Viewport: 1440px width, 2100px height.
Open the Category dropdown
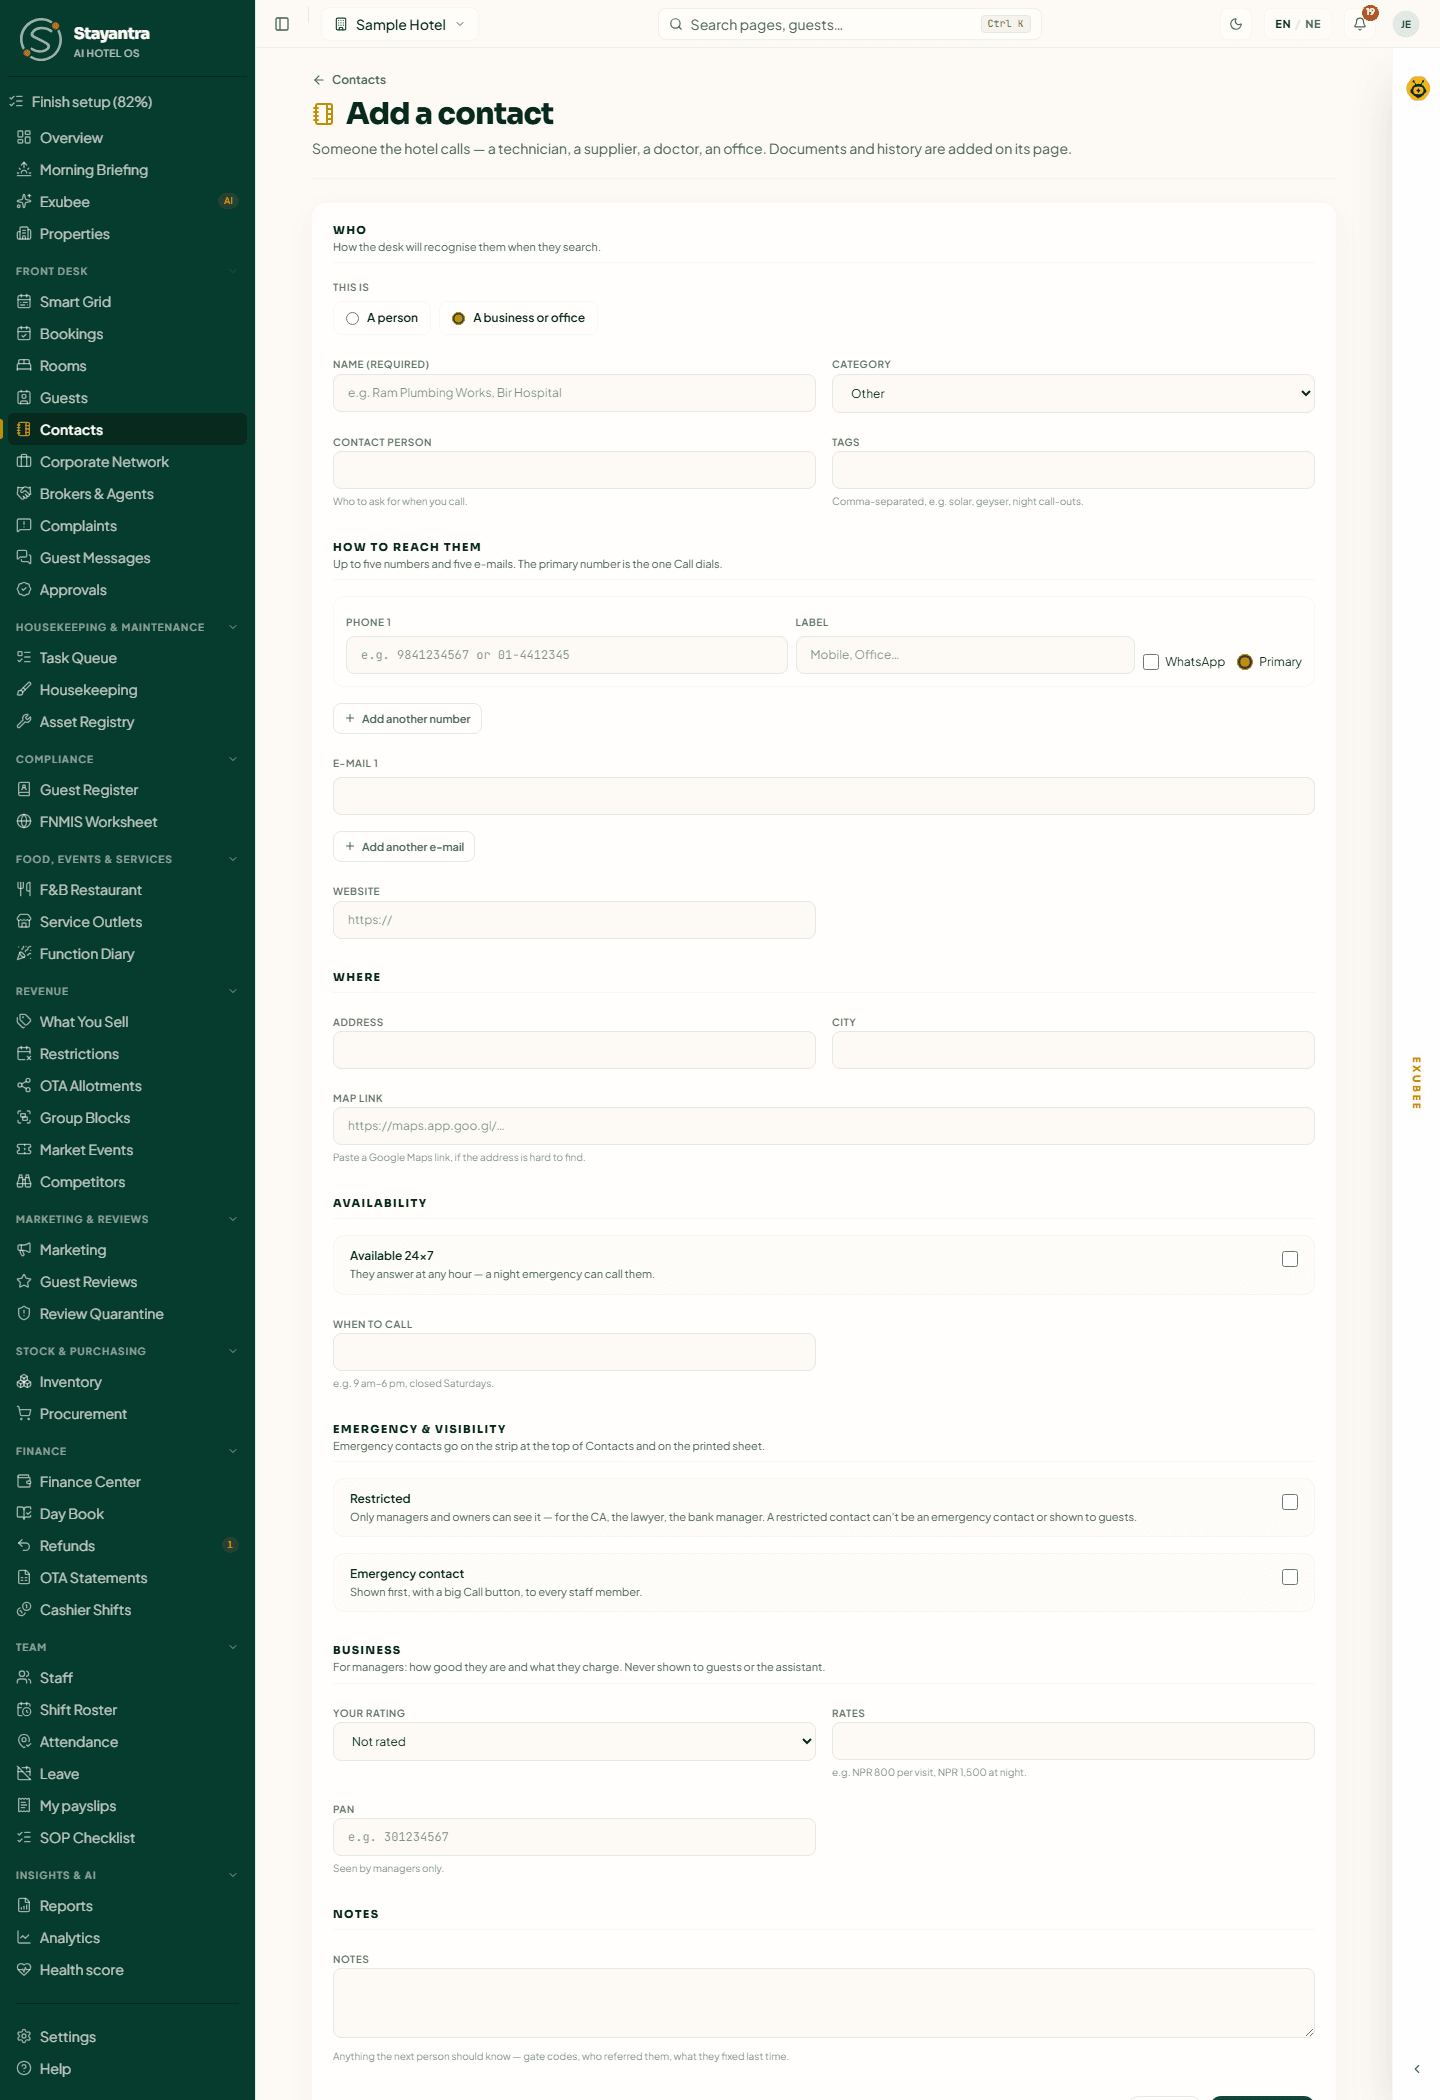[x=1073, y=394]
